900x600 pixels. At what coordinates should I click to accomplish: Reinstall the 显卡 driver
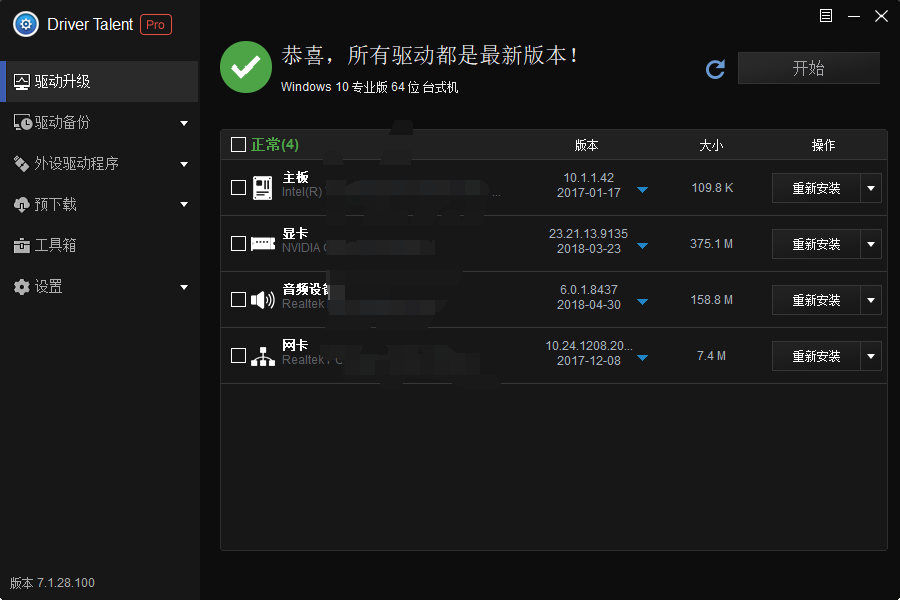tap(816, 244)
